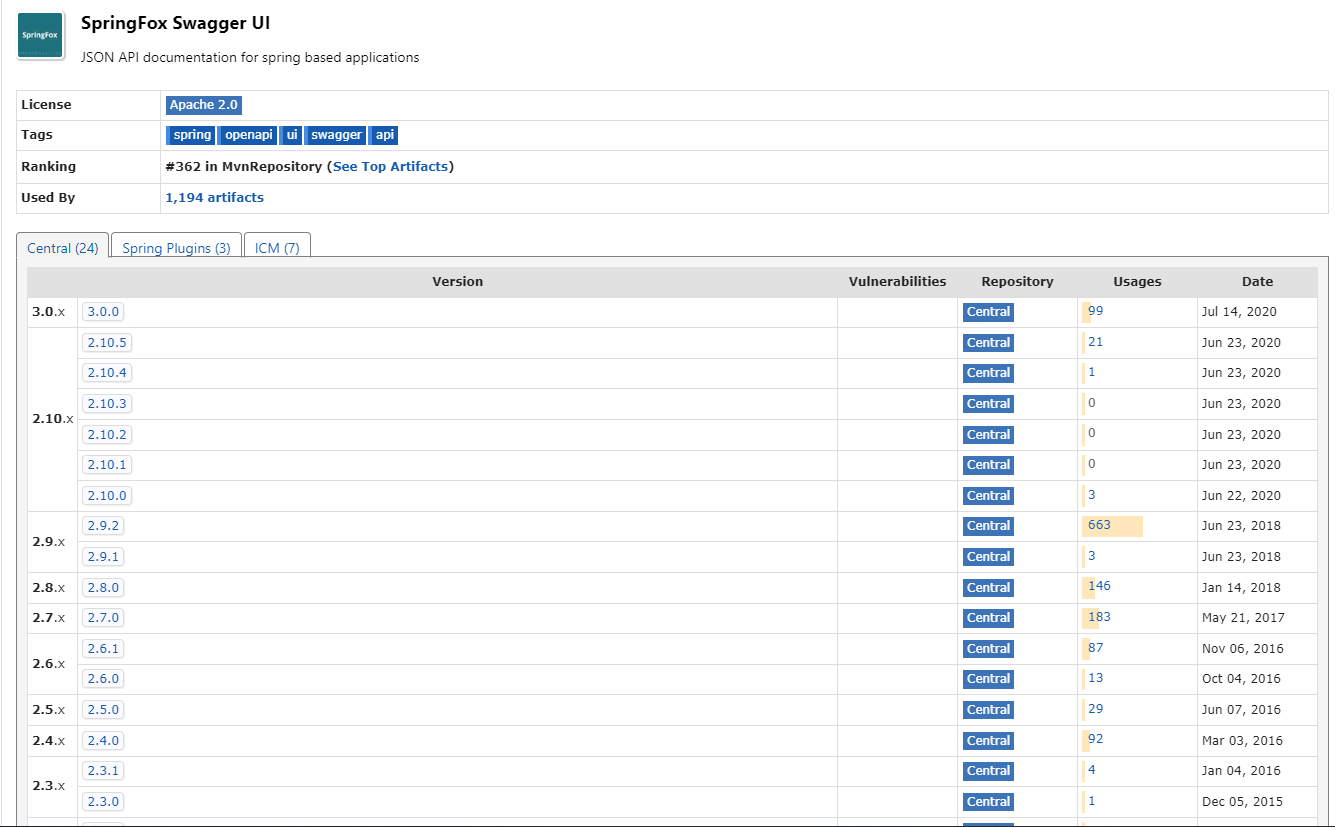Select the api tag
The height and width of the screenshot is (827, 1335).
[x=385, y=135]
